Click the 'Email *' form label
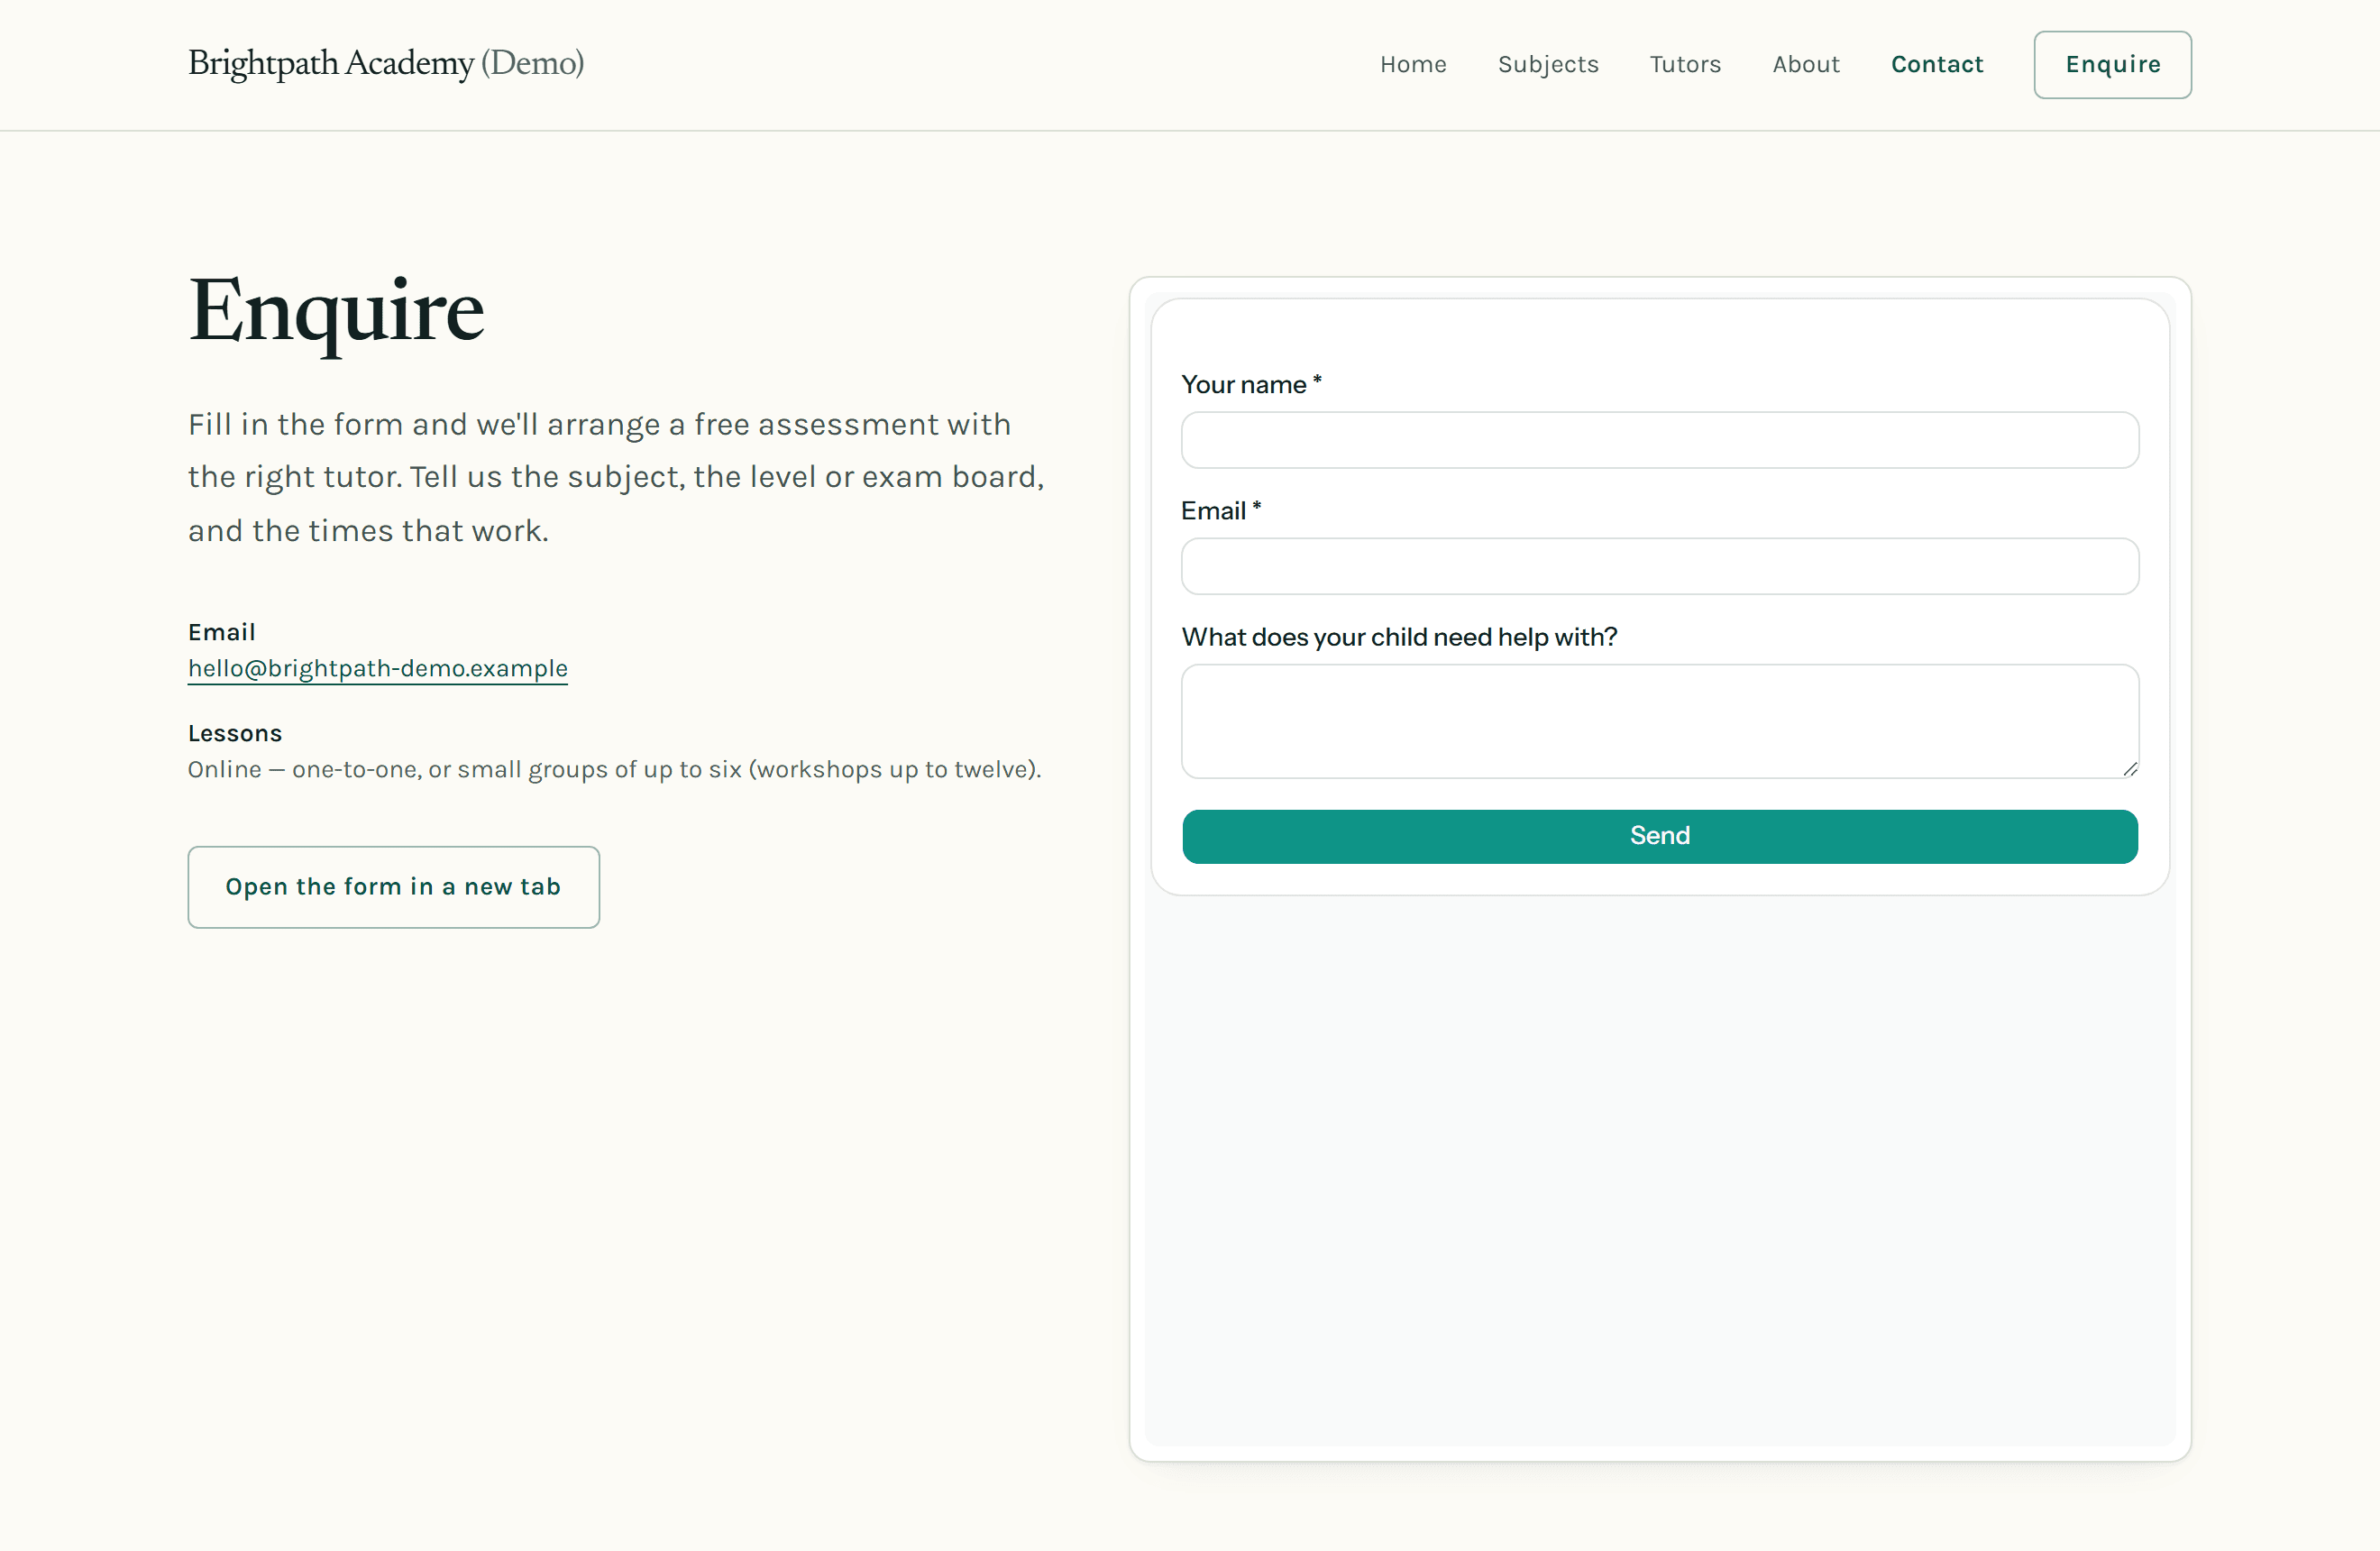Viewport: 2380px width, 1551px height. [1221, 511]
